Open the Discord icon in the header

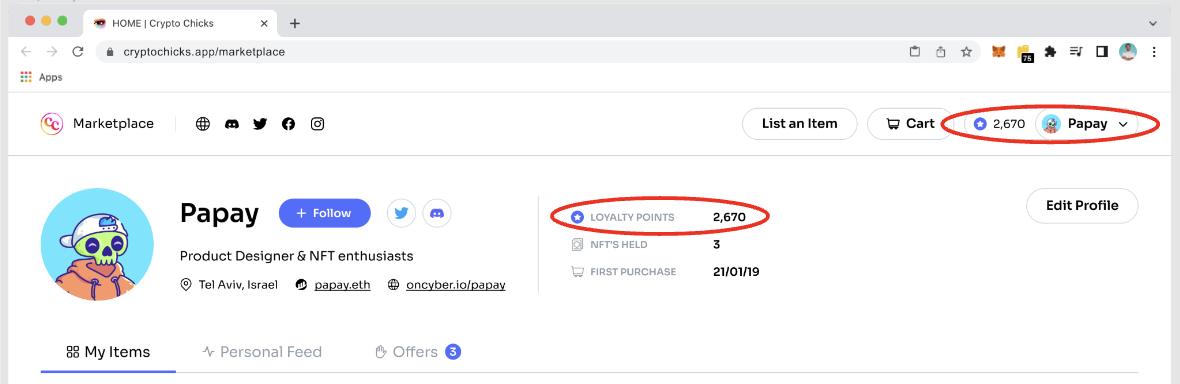click(x=232, y=124)
